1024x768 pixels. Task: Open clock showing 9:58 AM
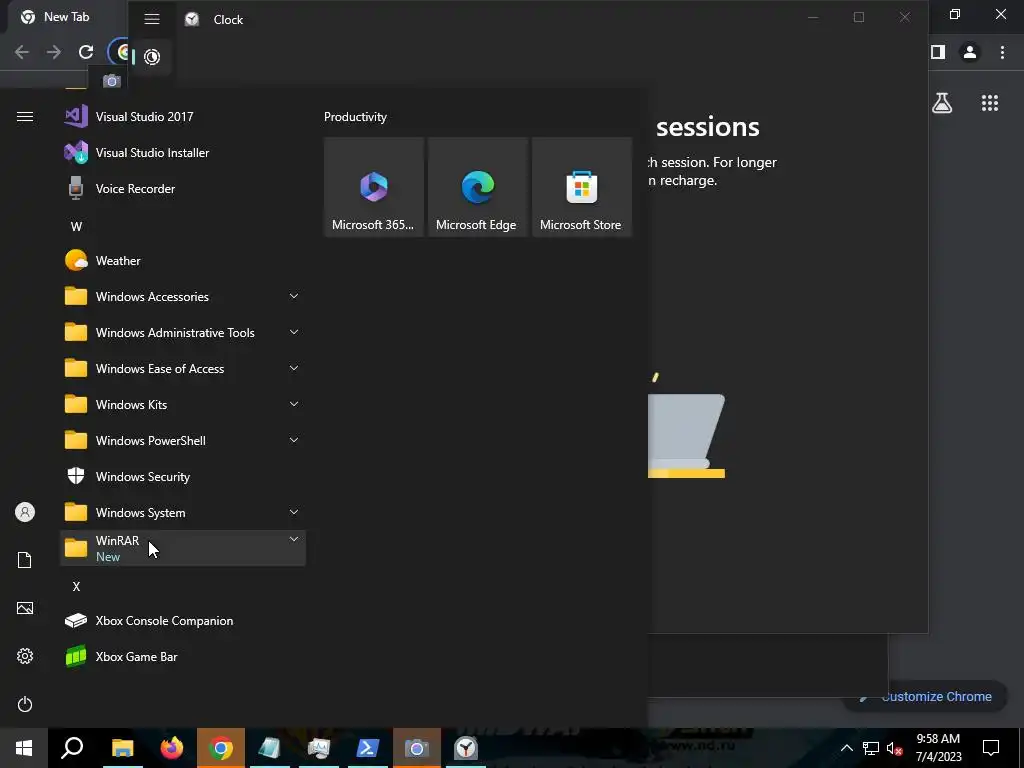[x=938, y=748]
